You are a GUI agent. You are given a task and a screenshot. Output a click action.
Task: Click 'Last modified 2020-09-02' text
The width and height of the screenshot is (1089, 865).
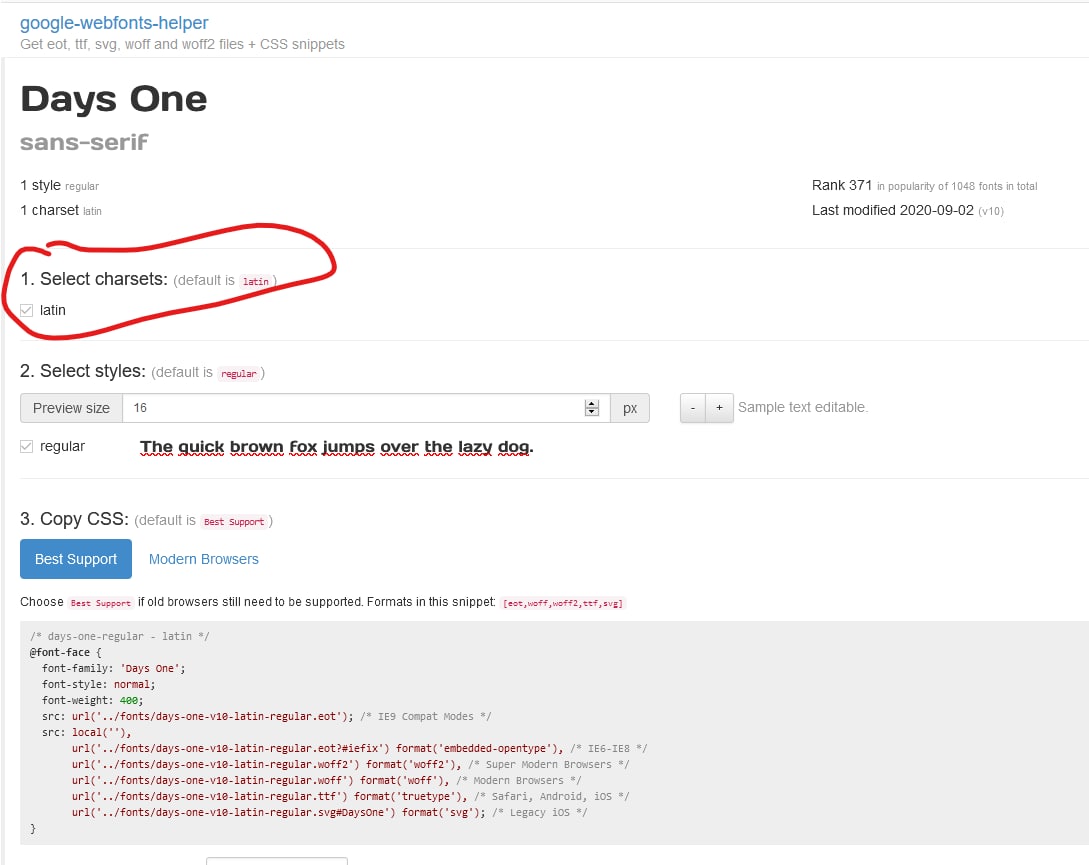892,211
